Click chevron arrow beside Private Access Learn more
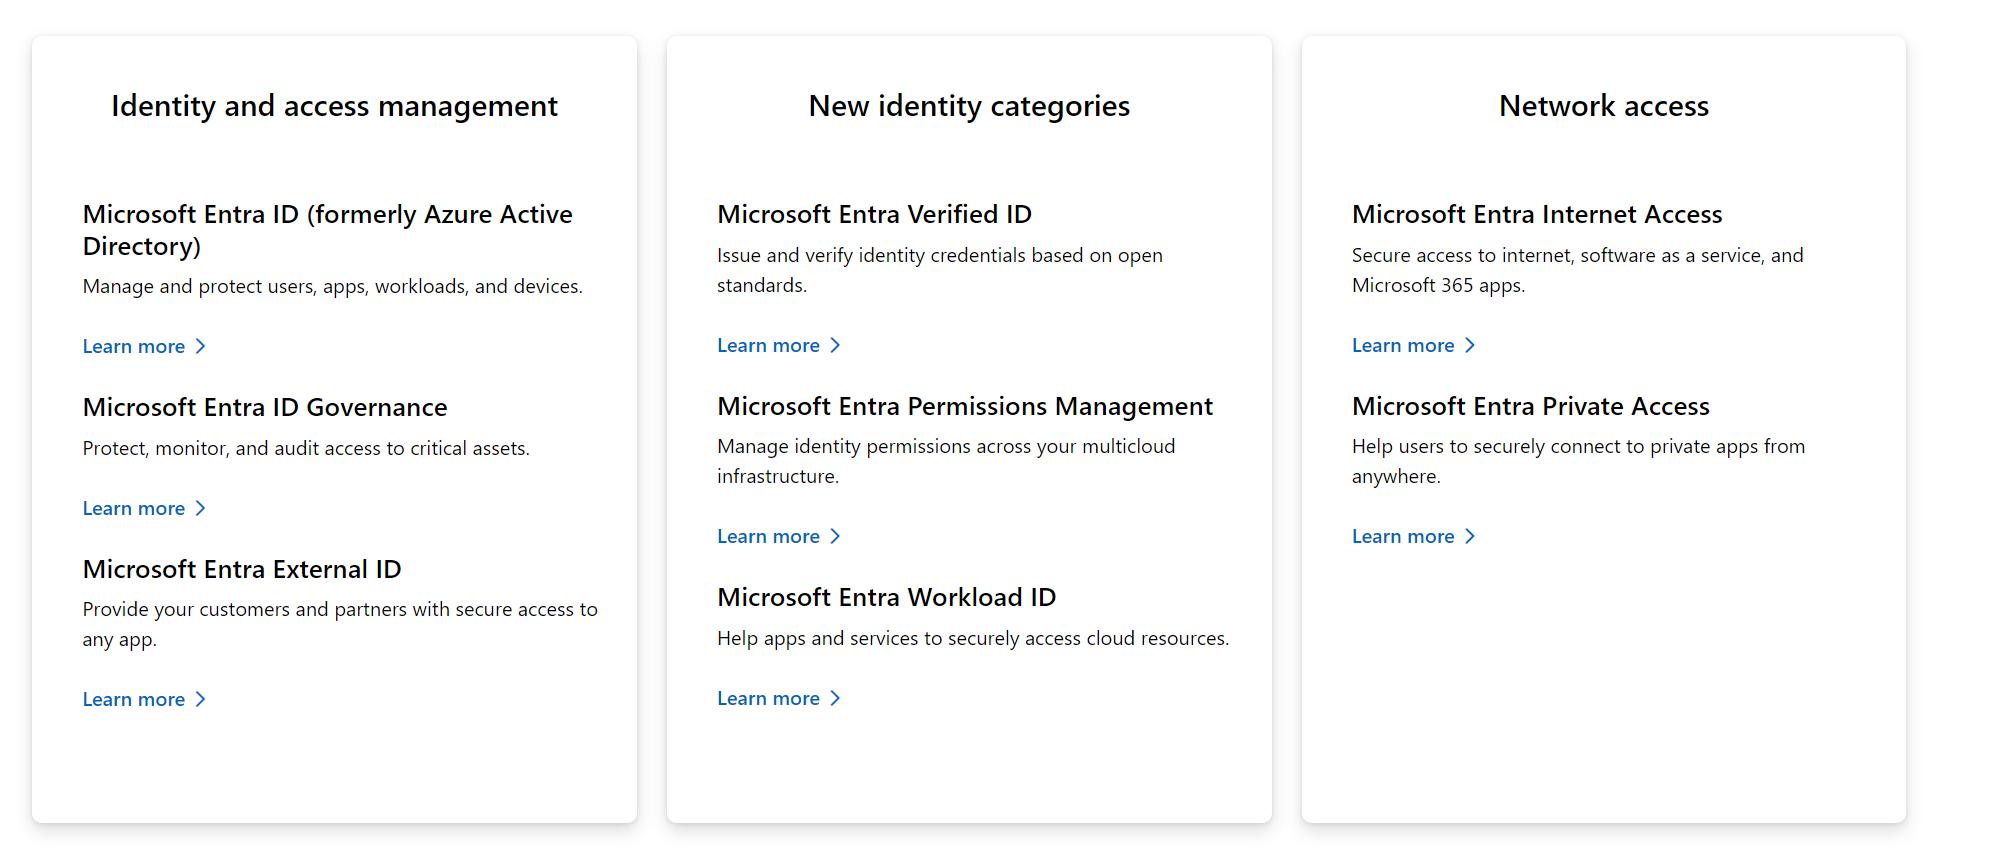Image resolution: width=1995 pixels, height=858 pixels. [1470, 536]
